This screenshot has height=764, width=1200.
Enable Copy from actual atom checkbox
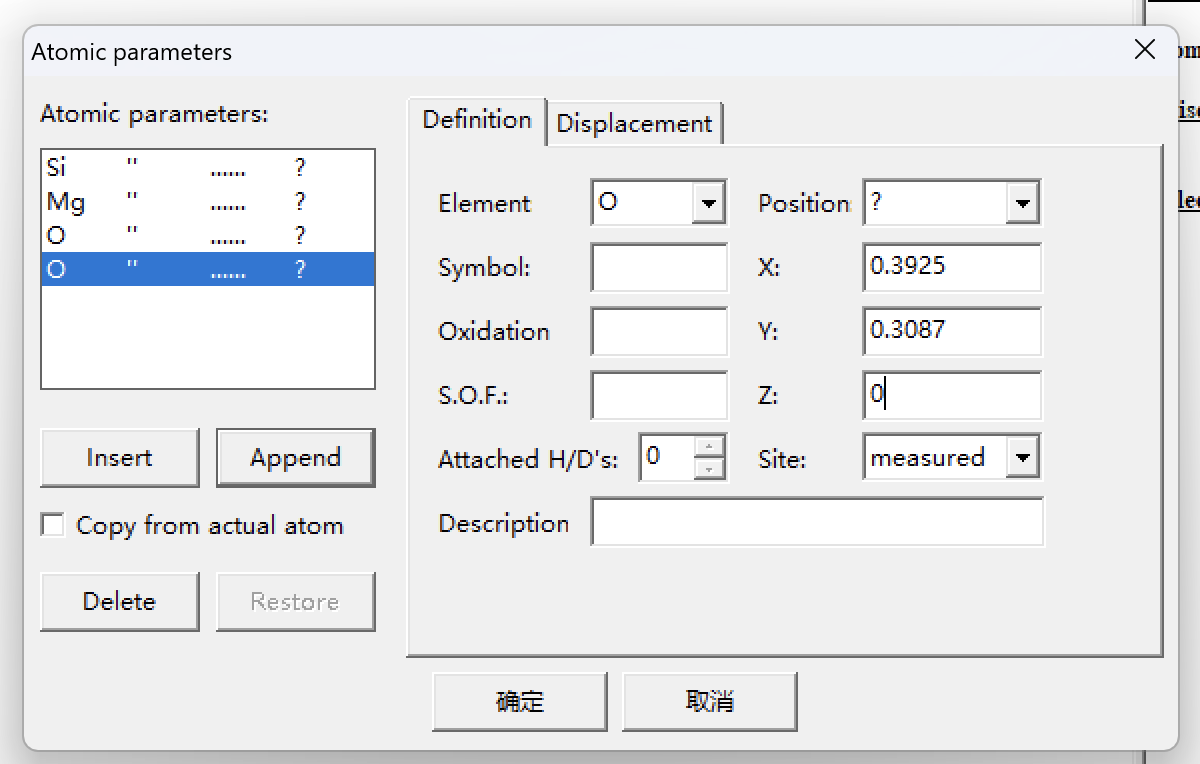[53, 525]
